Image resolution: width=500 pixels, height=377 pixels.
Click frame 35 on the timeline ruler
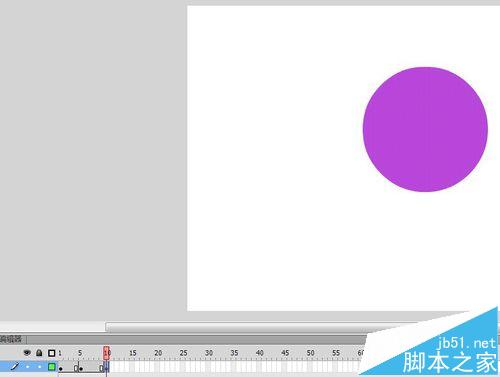pos(234,353)
